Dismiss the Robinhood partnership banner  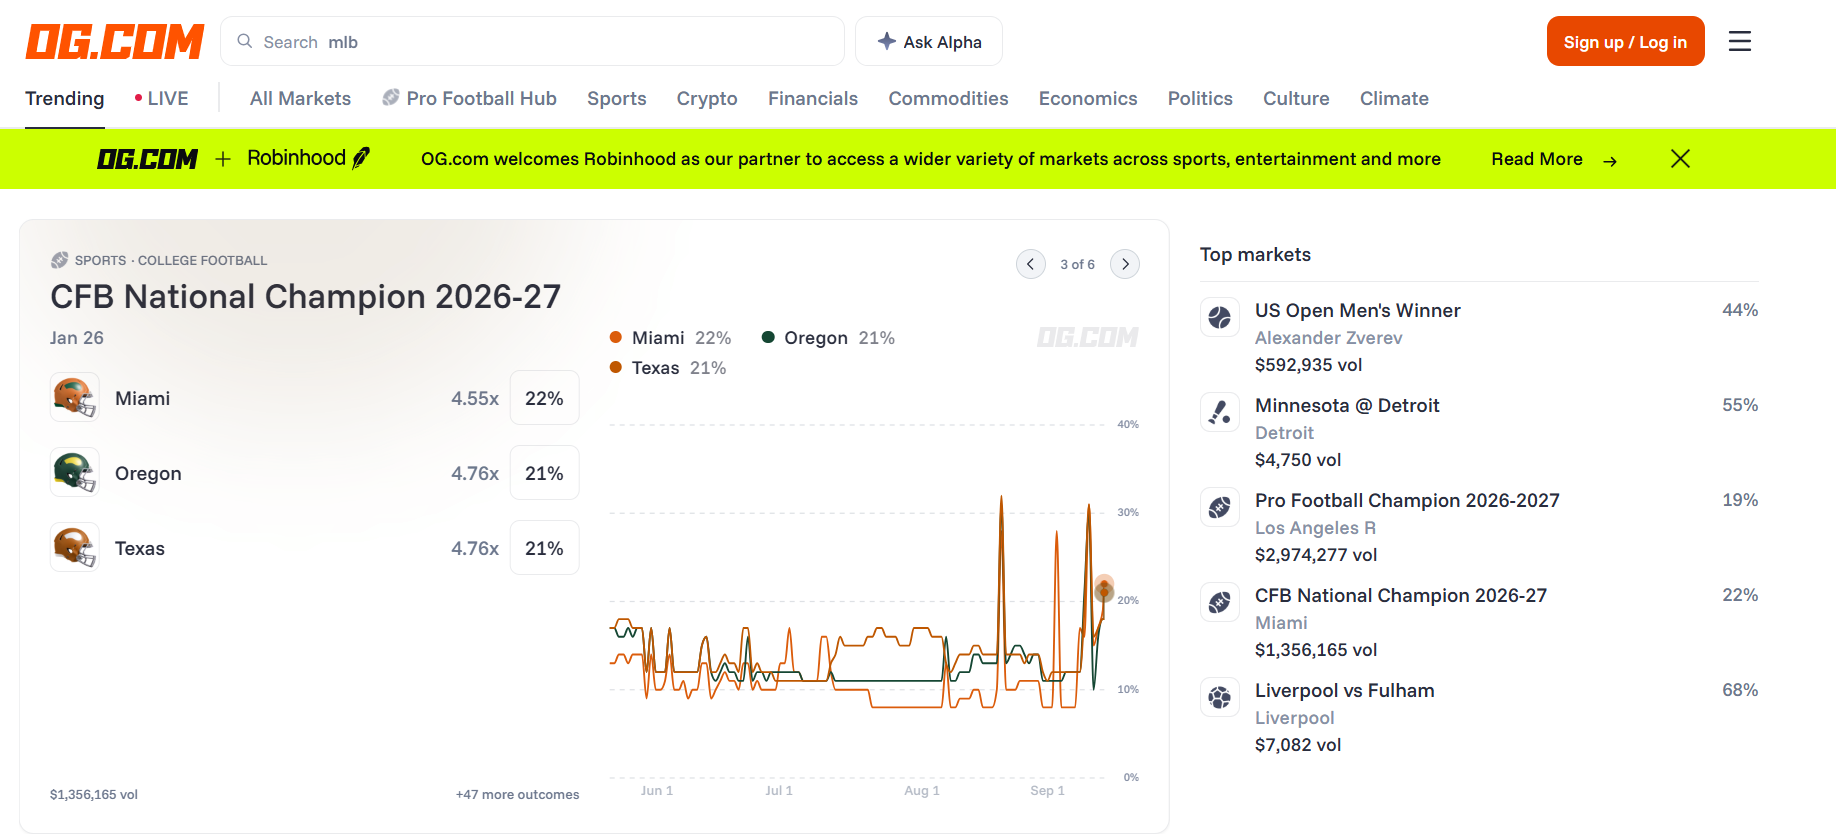(x=1680, y=159)
